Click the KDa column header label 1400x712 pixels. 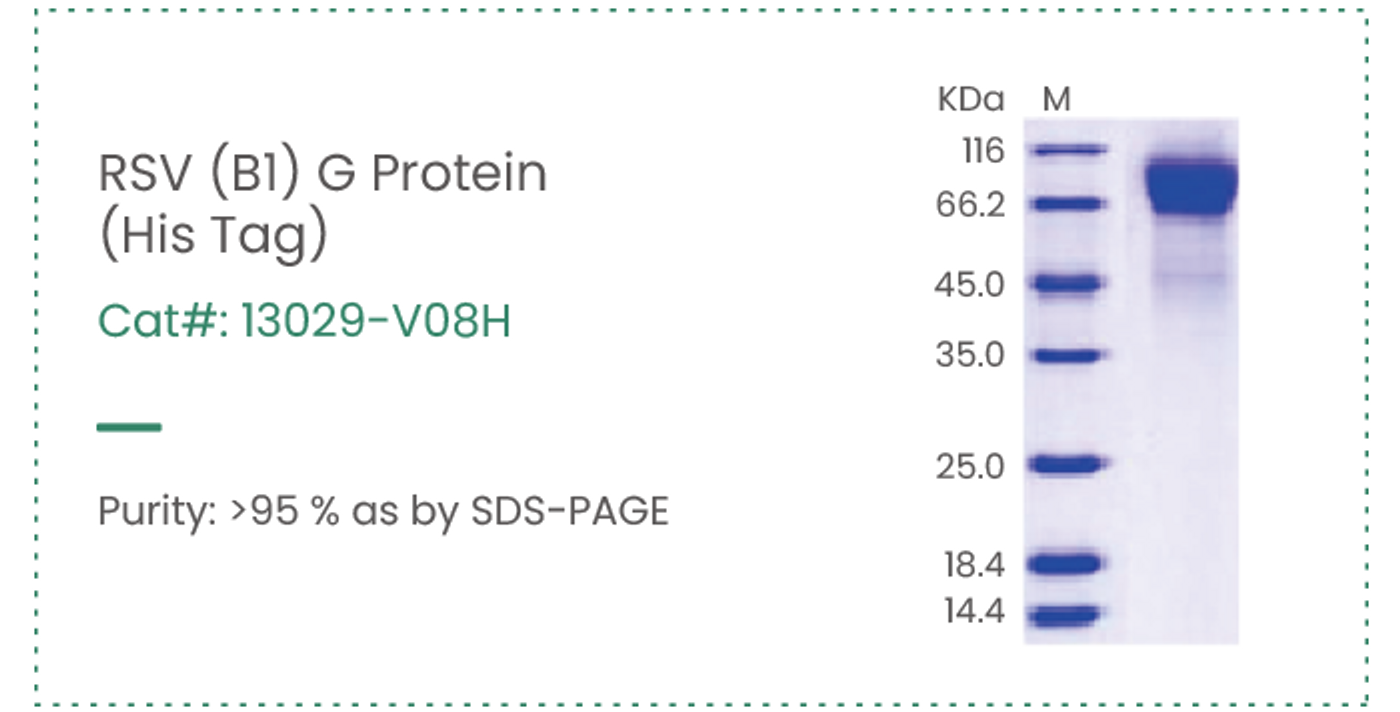(x=970, y=99)
